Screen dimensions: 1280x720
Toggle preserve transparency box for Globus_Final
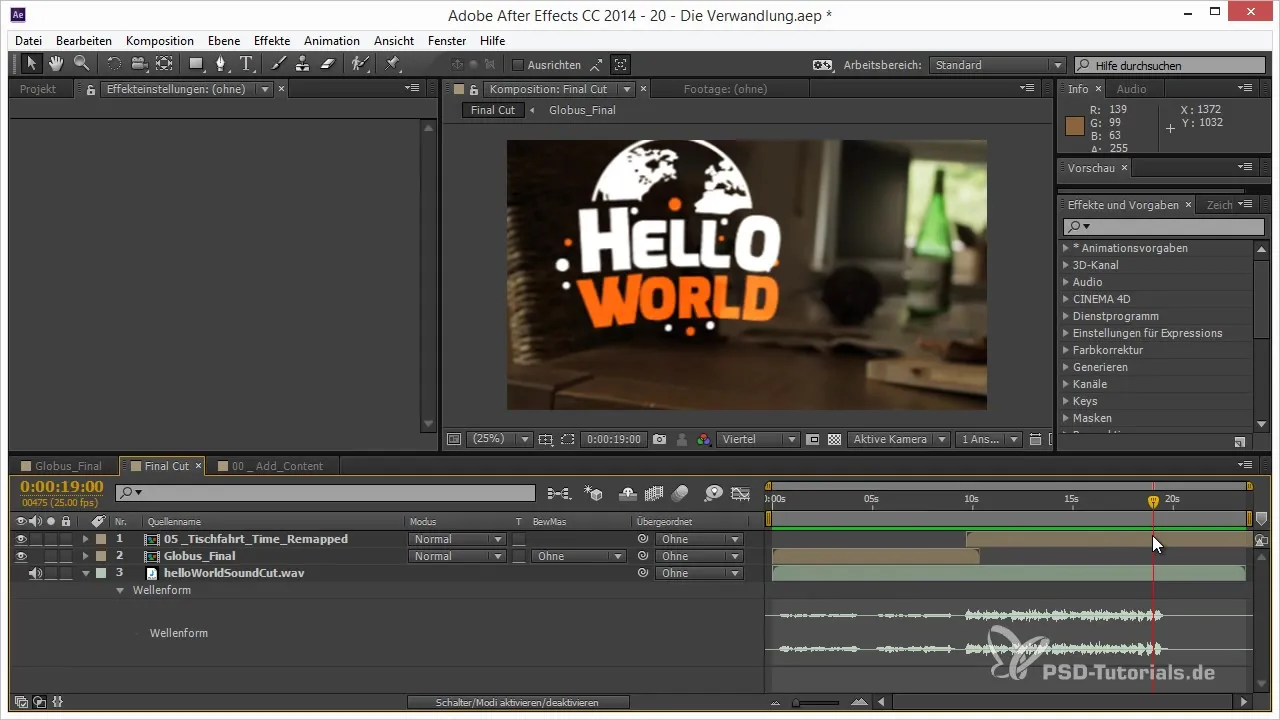coord(519,556)
